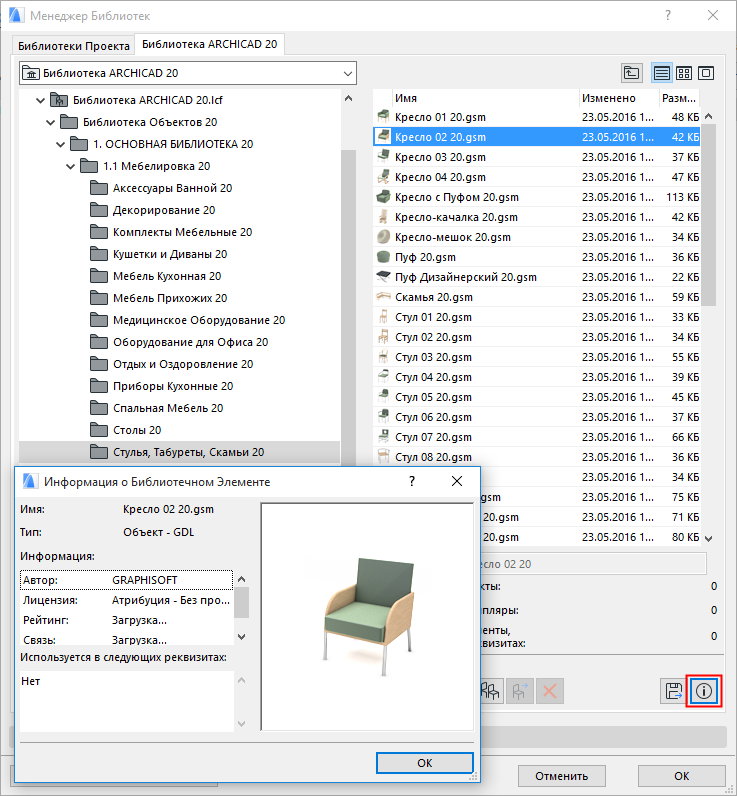The width and height of the screenshot is (737, 796).
Task: Click file list scrollbar up arrow
Action: (x=709, y=116)
